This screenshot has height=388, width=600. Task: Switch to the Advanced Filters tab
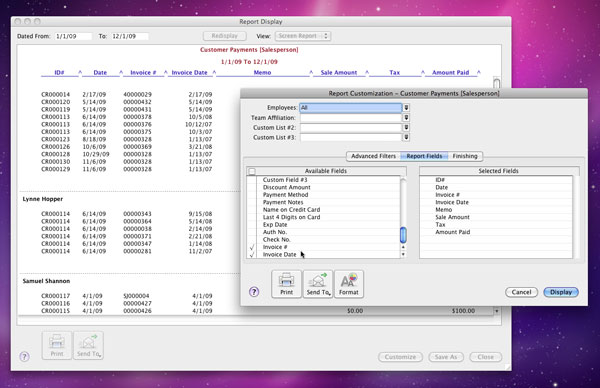[x=373, y=156]
